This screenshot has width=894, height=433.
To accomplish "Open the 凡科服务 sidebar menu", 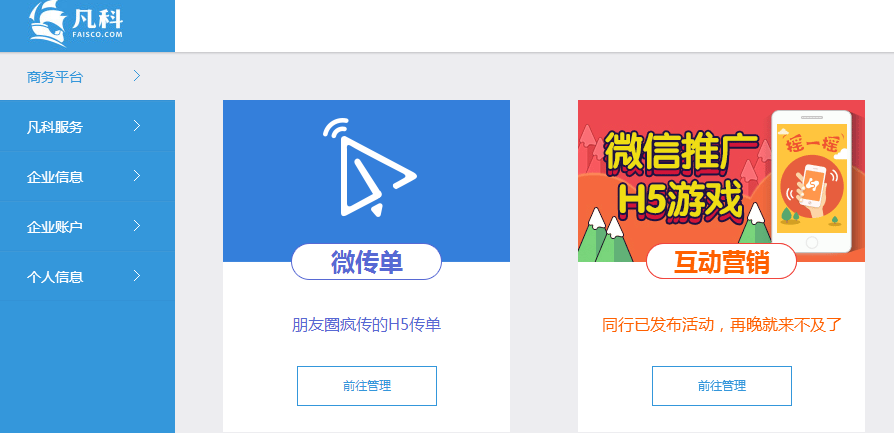I will tap(87, 126).
